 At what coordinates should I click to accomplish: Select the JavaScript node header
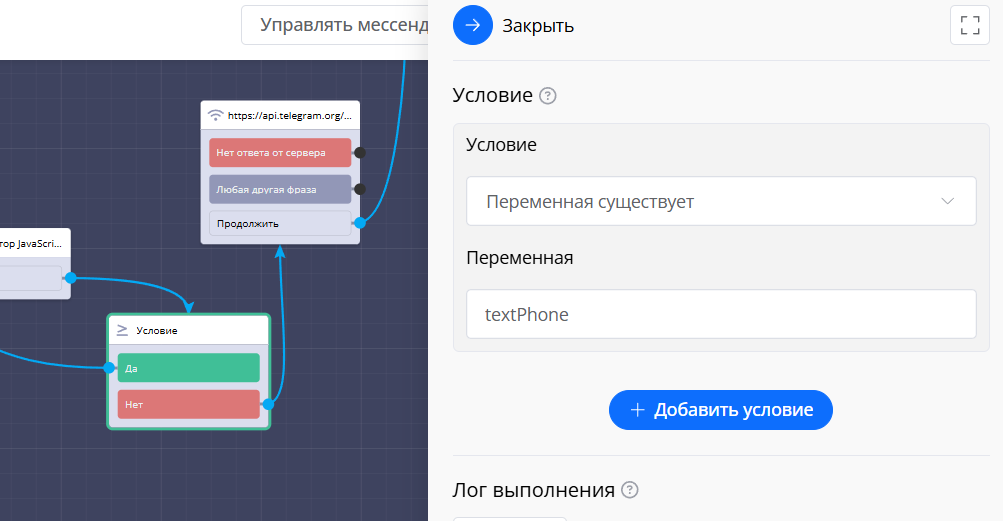tap(35, 243)
